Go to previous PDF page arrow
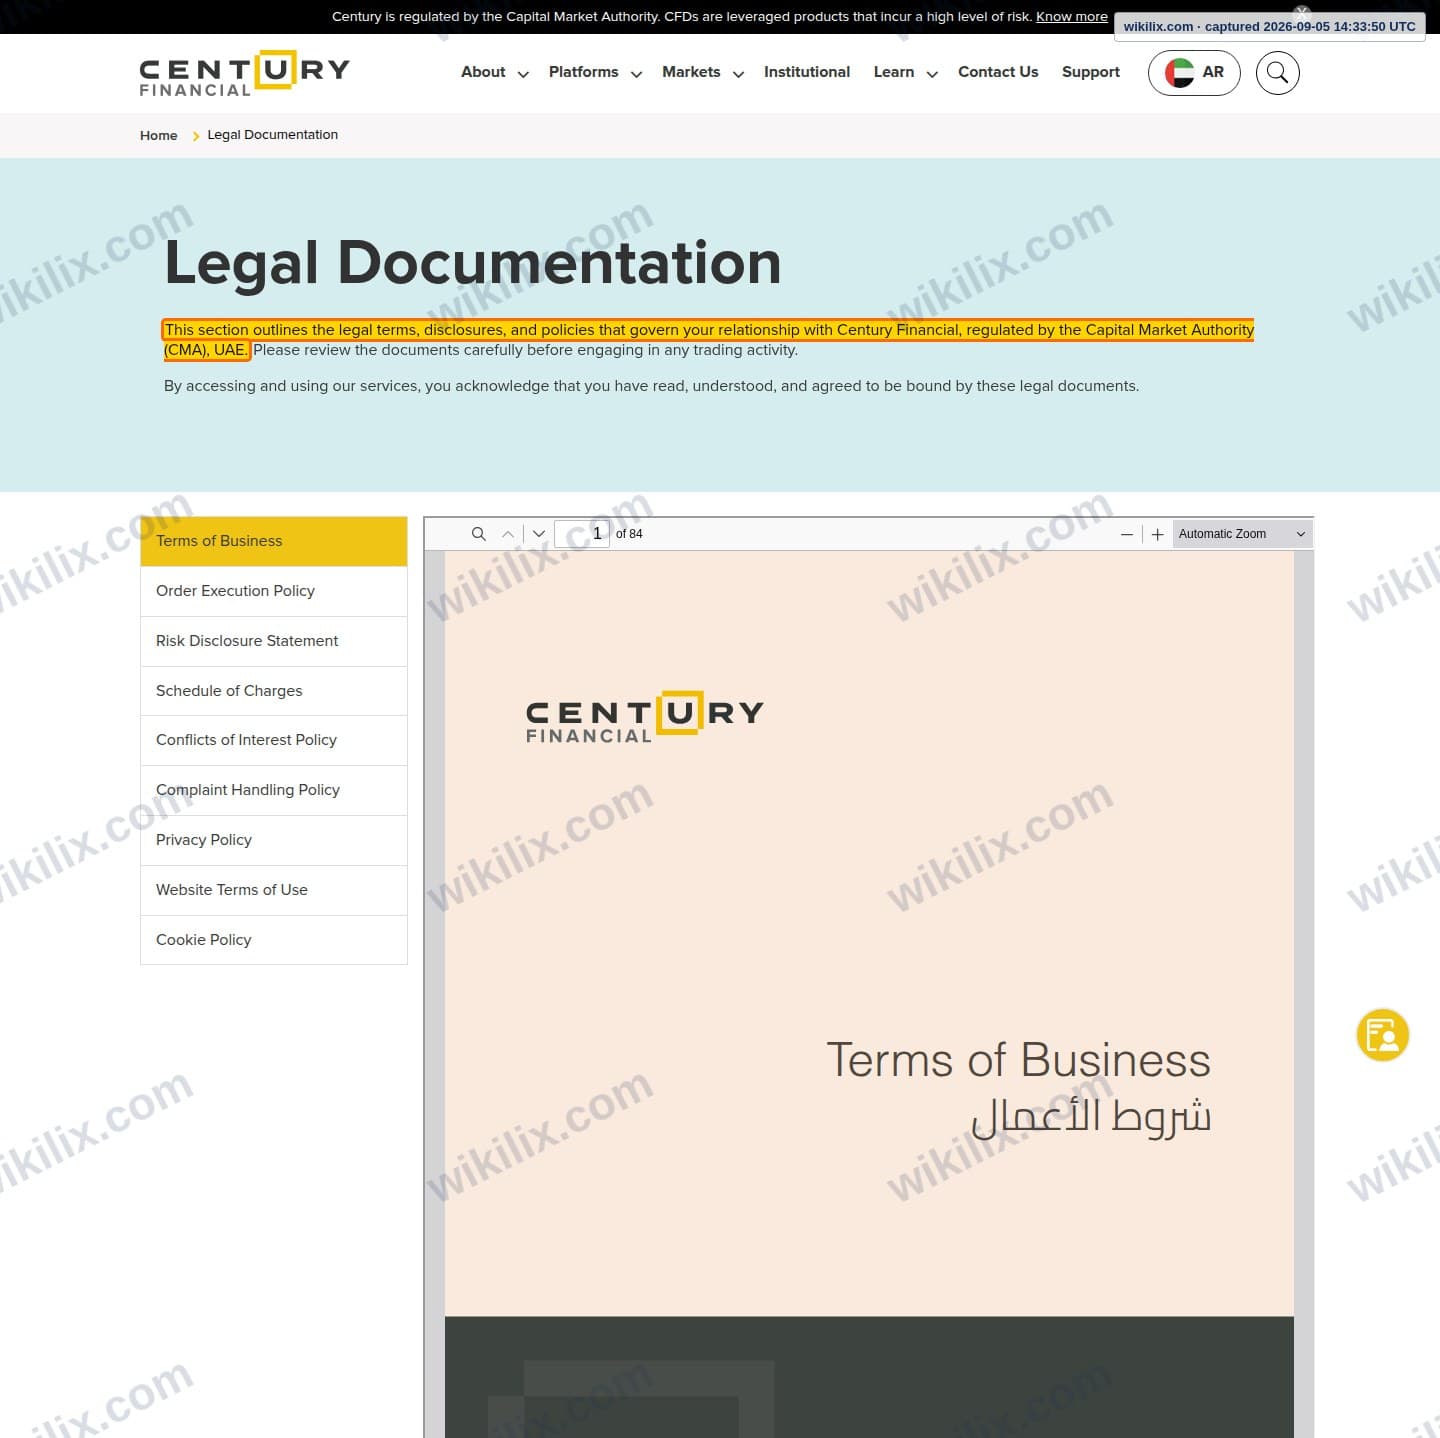This screenshot has width=1440, height=1438. pyautogui.click(x=508, y=534)
